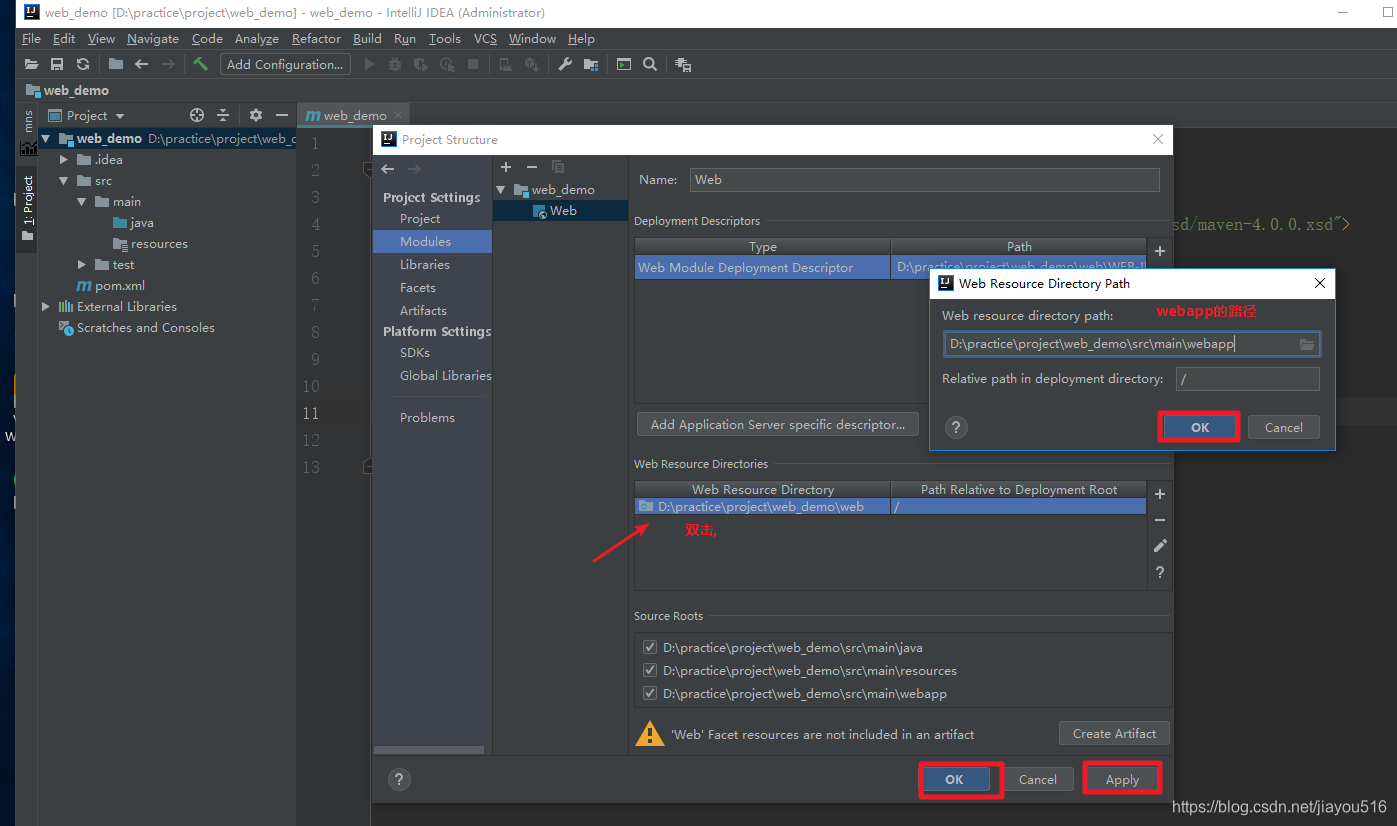
Task: Open Project Structure toolbar icon
Action: pos(591,64)
